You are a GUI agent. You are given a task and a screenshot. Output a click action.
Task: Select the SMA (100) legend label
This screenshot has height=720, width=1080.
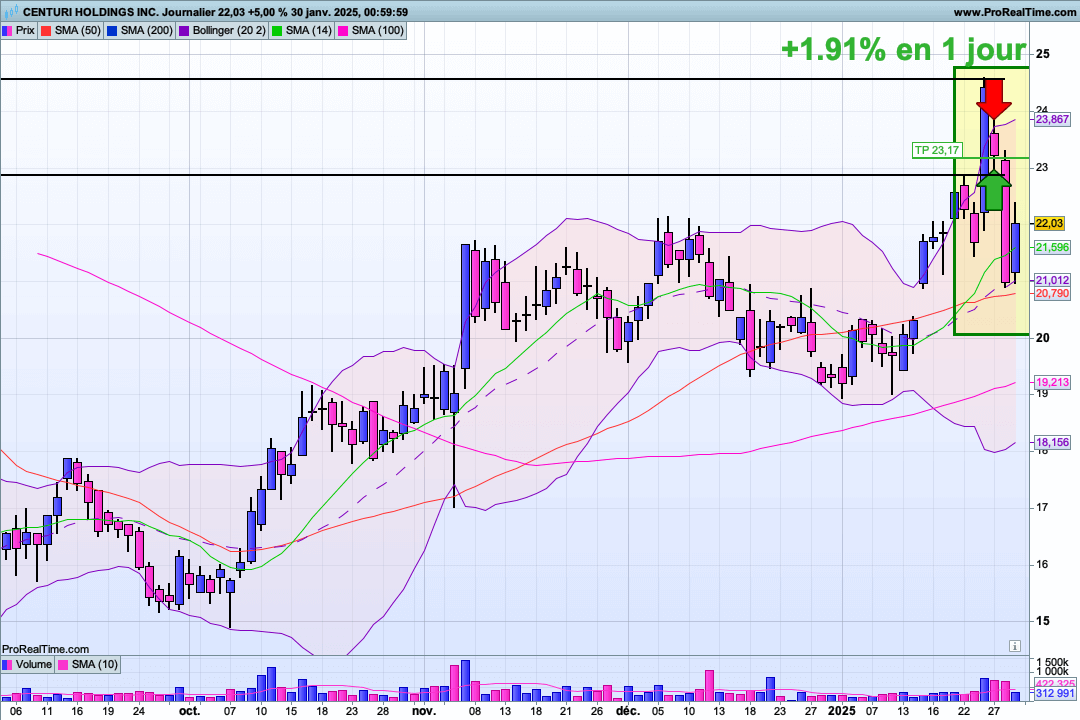pos(377,30)
